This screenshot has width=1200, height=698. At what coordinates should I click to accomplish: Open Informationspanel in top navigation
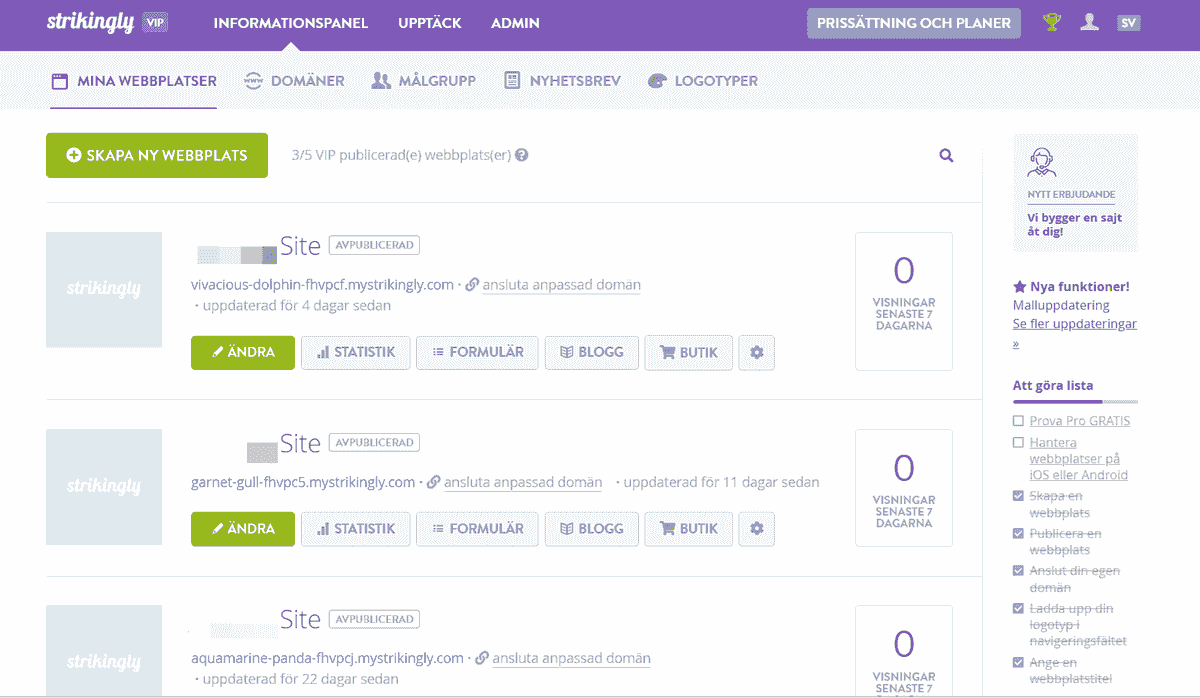pos(291,23)
